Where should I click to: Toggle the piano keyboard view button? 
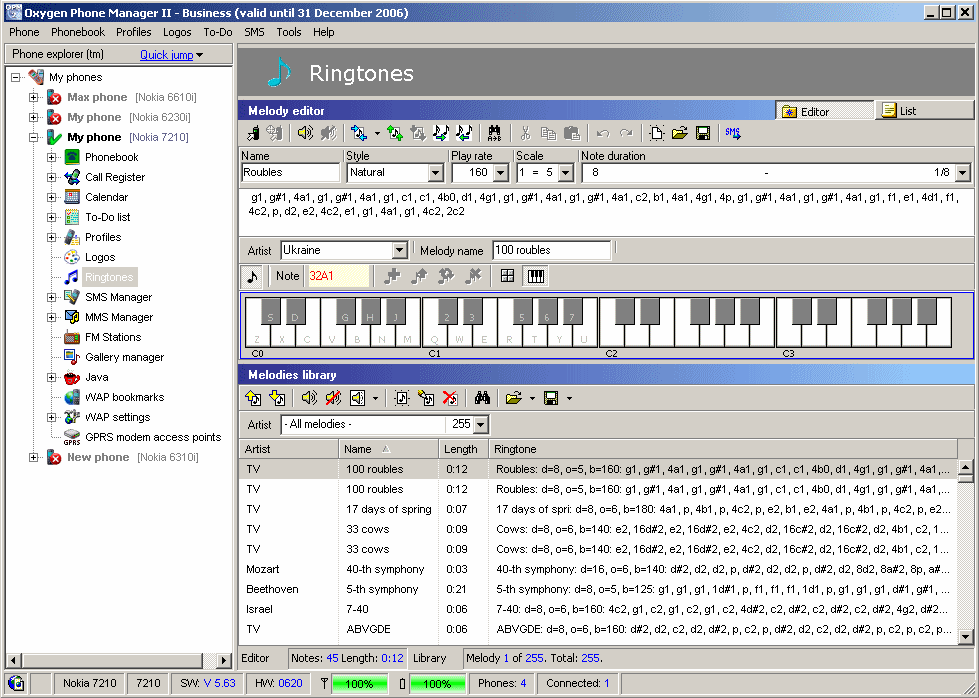pyautogui.click(x=536, y=276)
